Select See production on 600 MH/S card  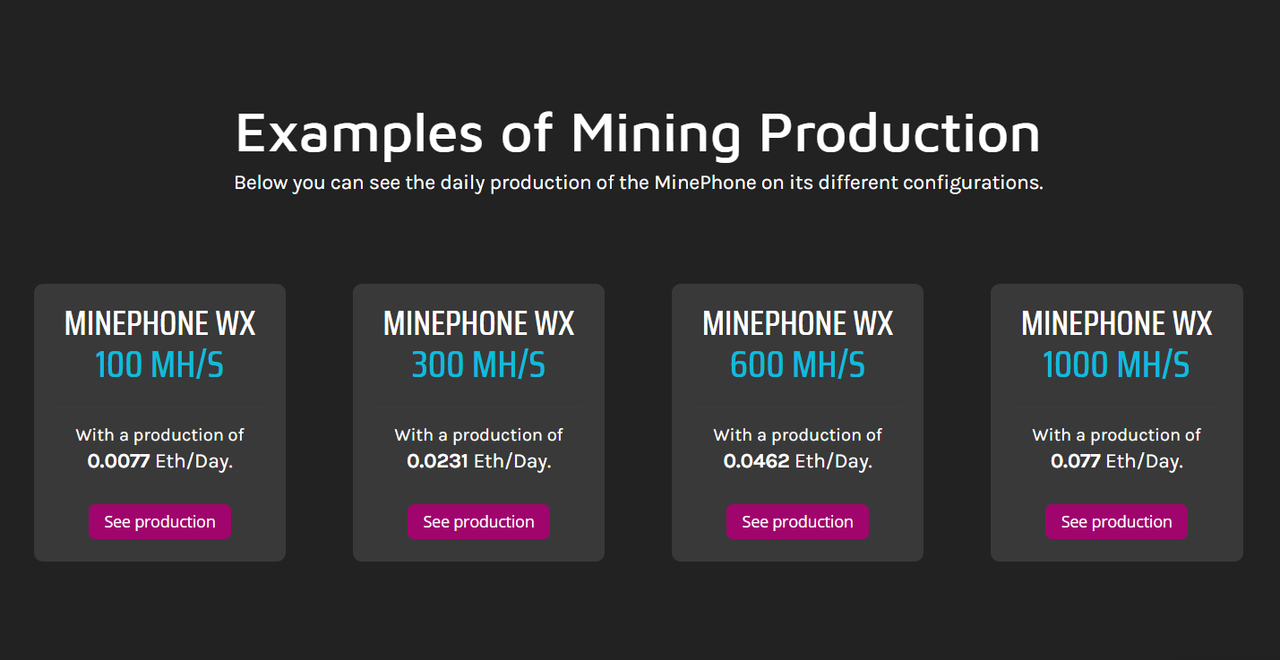coord(797,522)
